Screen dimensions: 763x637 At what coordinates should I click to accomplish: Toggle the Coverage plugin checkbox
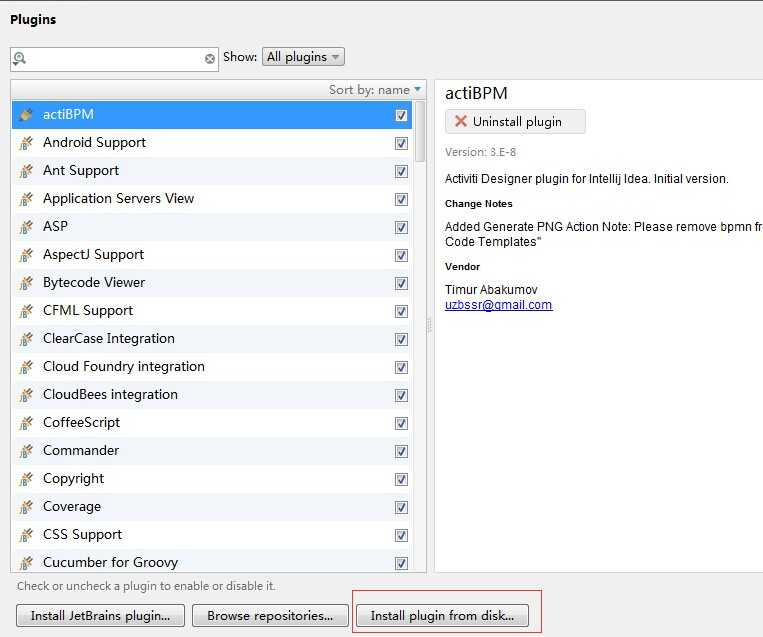[401, 508]
